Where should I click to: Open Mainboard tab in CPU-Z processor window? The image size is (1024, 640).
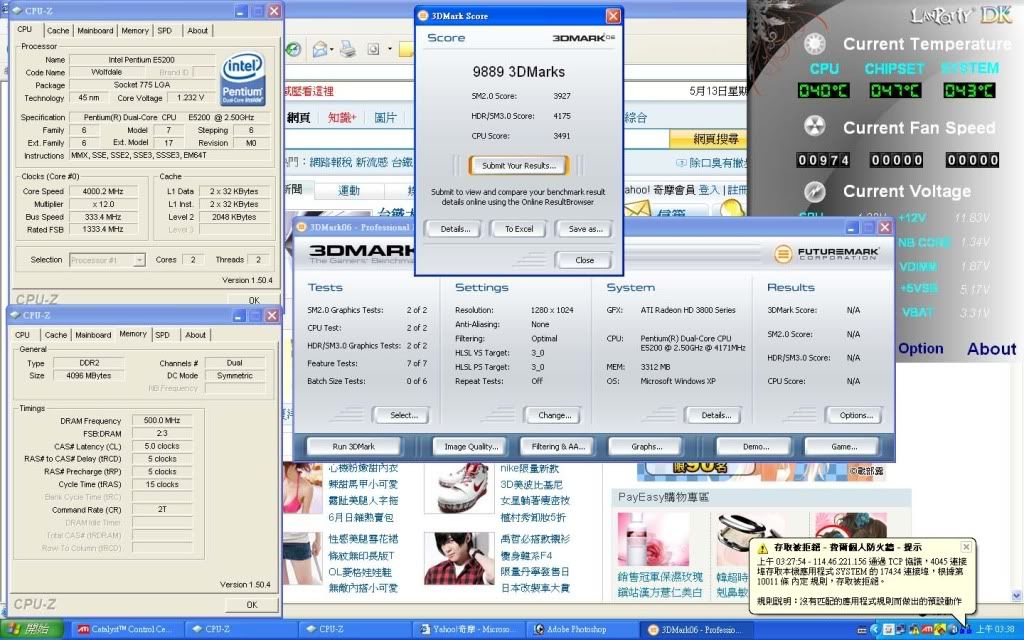tap(95, 31)
